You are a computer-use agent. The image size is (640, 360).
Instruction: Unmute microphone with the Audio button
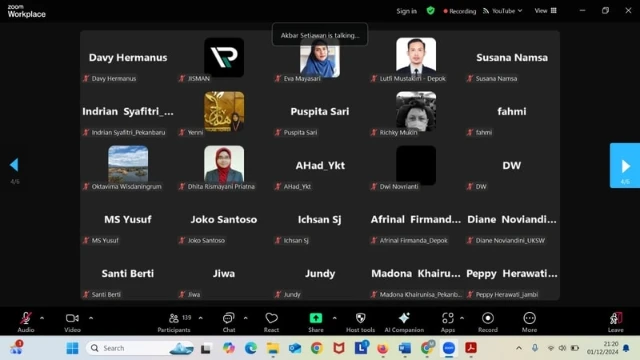click(x=26, y=322)
